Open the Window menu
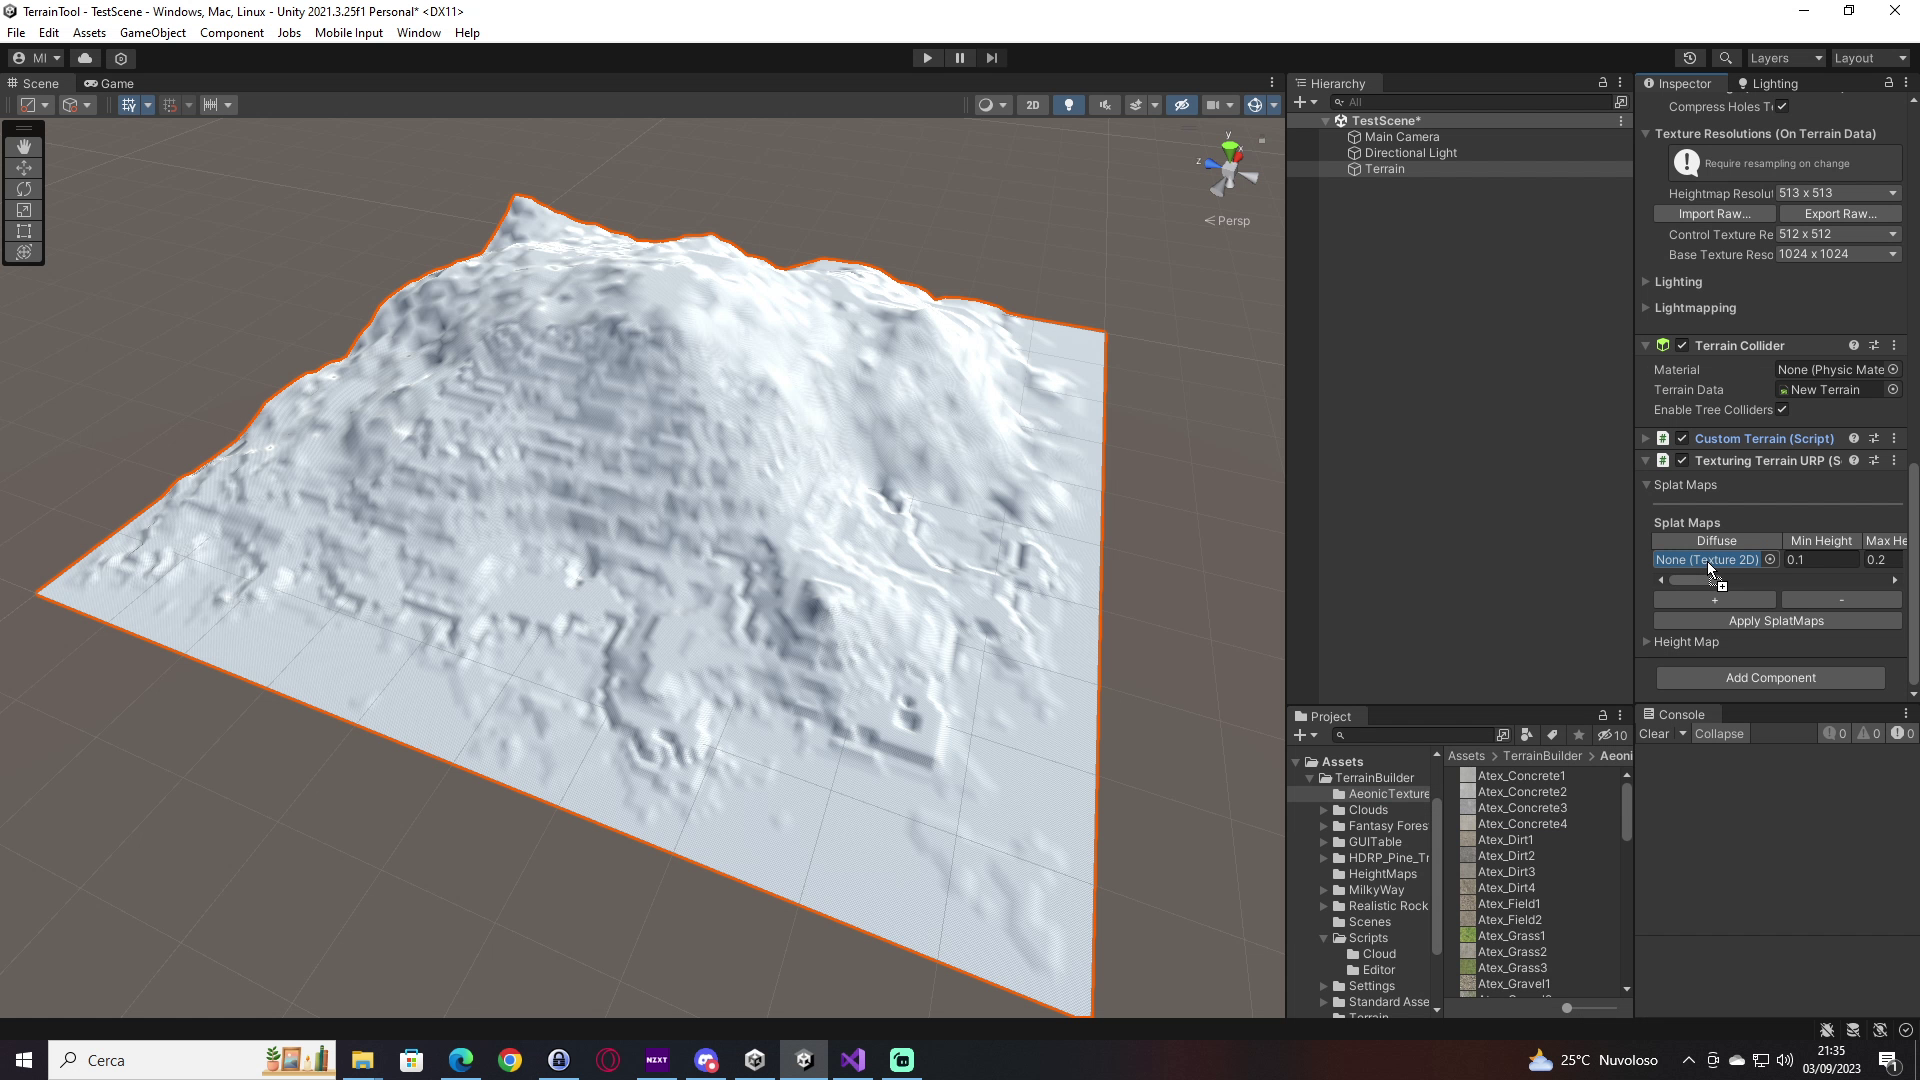 (418, 33)
